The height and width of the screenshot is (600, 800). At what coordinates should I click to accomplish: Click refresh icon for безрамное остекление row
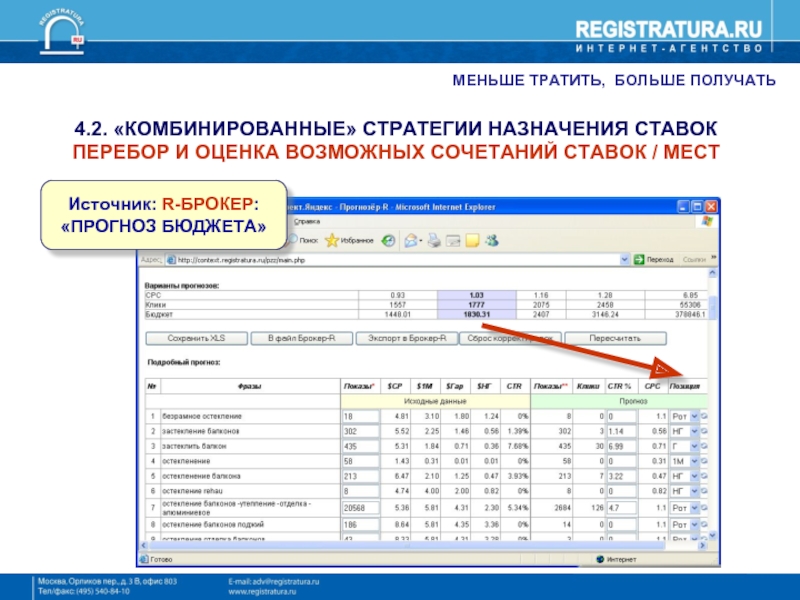pyautogui.click(x=704, y=416)
